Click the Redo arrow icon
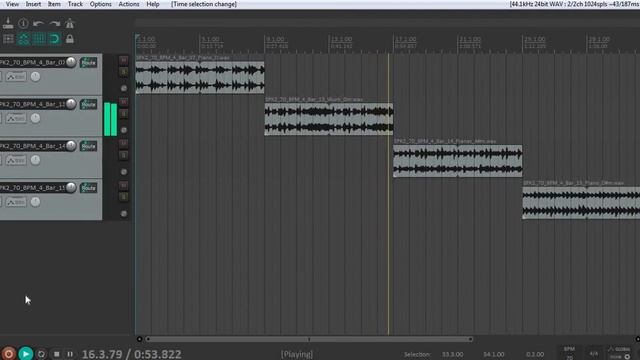This screenshot has height=360, width=640. click(x=54, y=24)
